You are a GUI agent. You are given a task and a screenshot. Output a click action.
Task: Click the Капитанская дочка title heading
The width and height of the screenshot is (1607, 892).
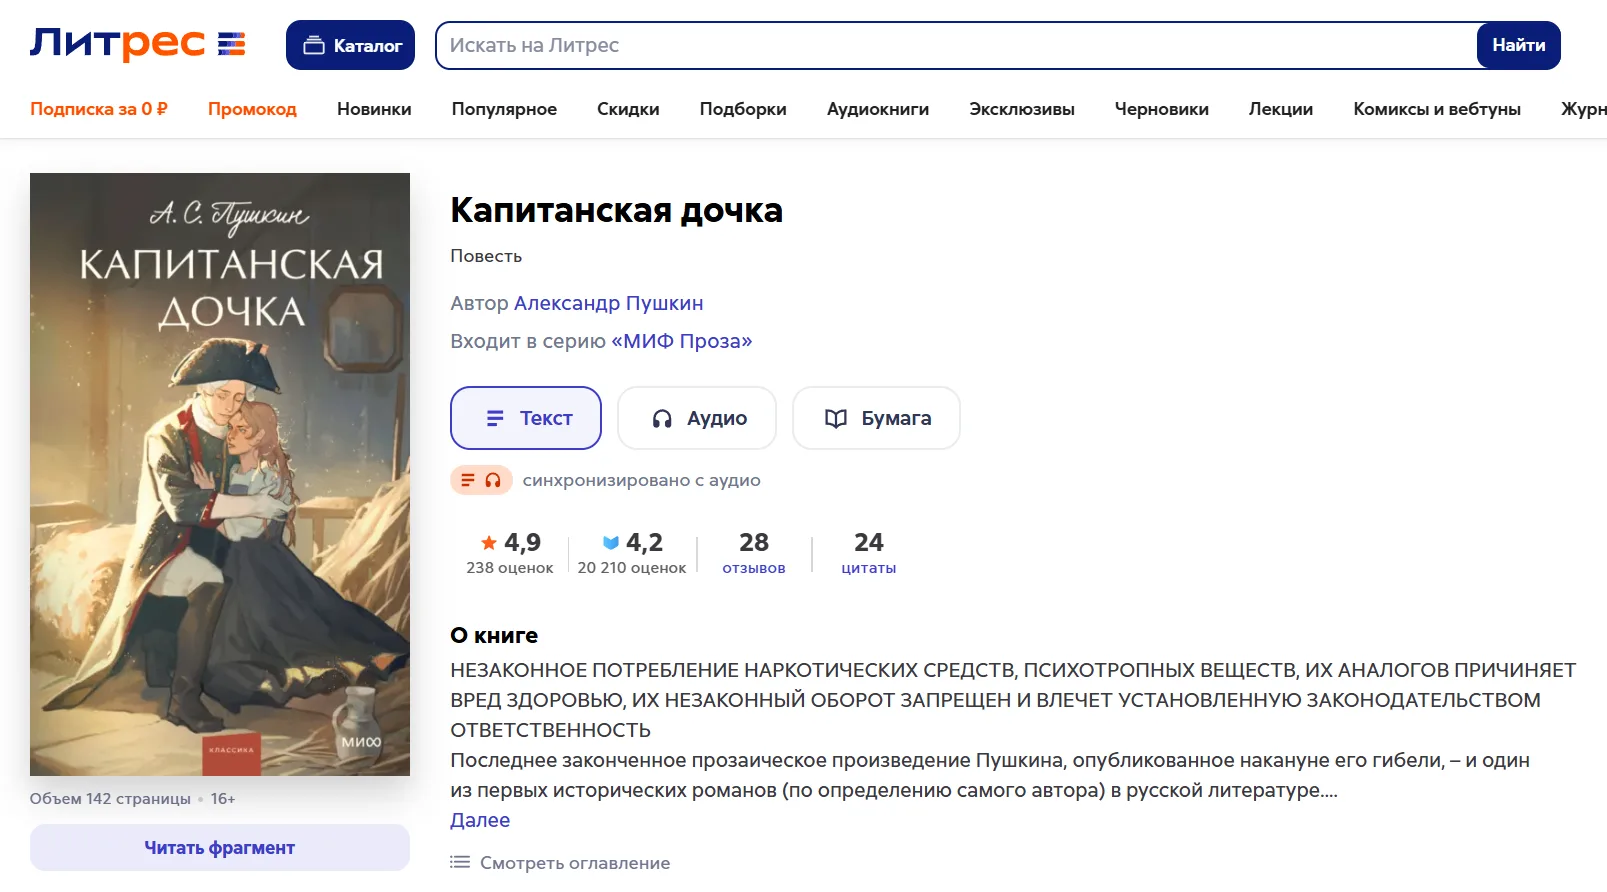coord(616,210)
